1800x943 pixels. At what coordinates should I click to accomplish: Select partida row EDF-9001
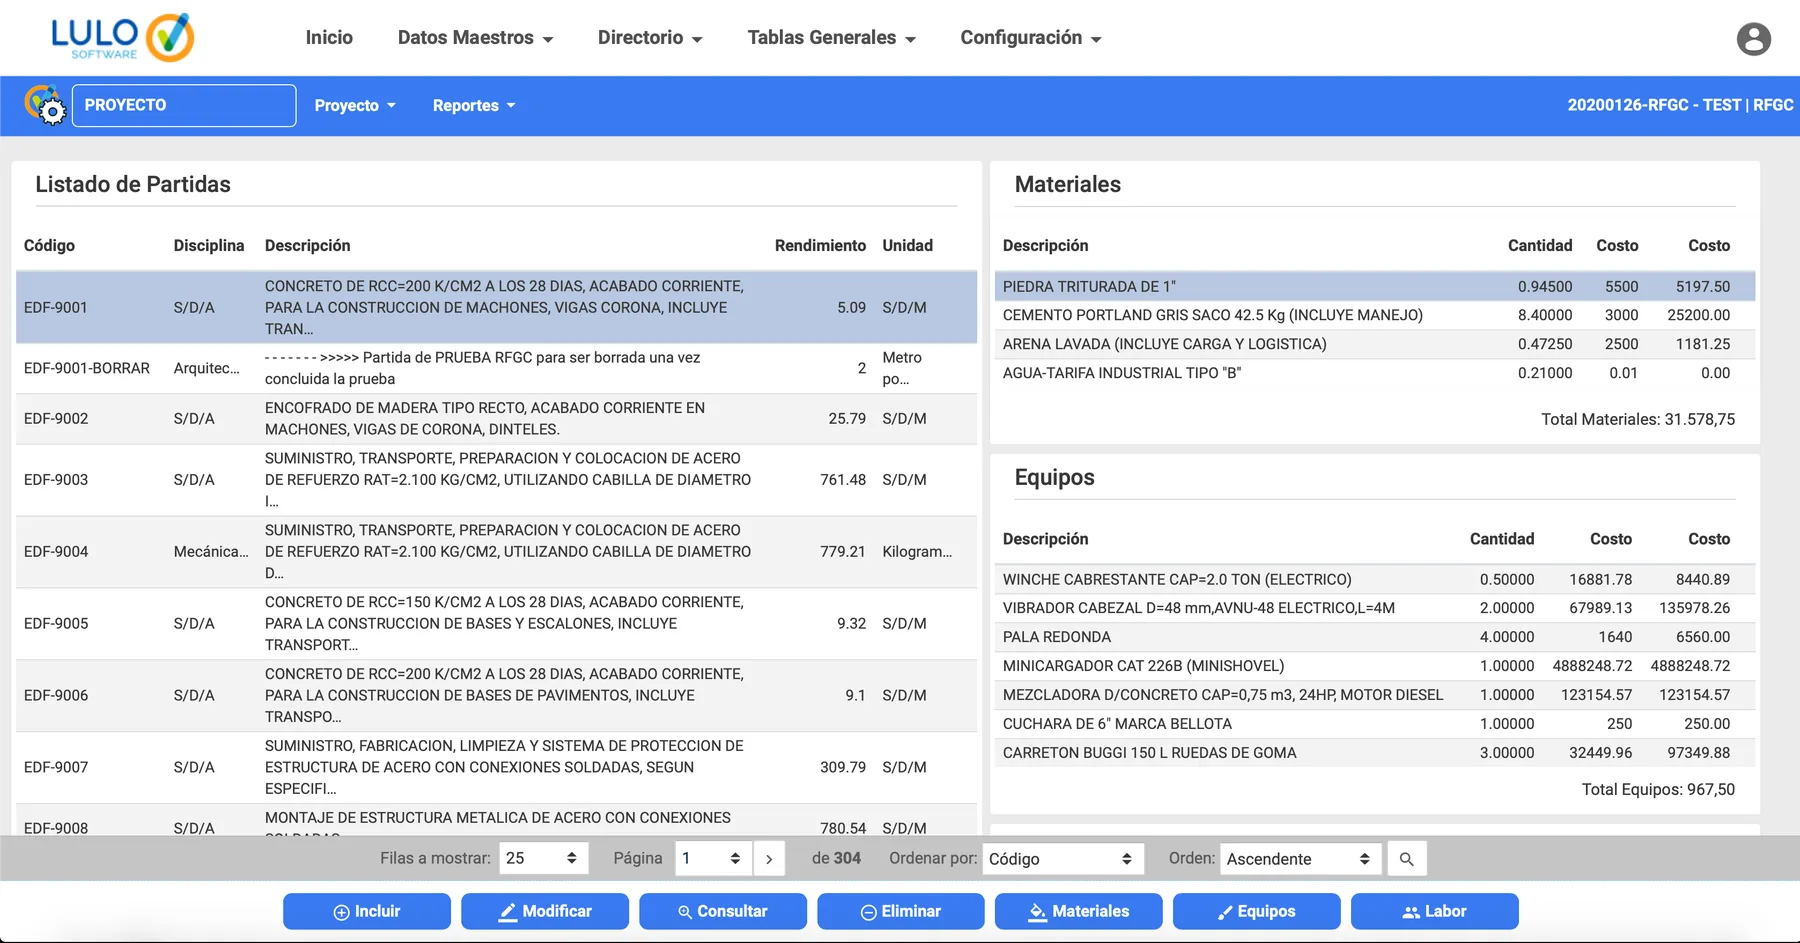point(496,307)
